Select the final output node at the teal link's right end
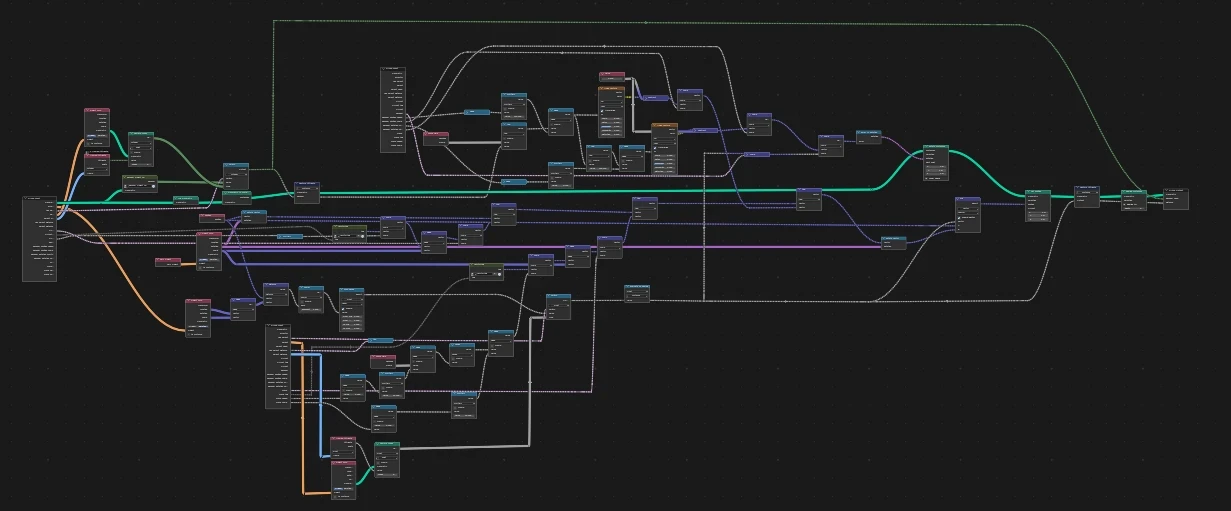Screen dimensions: 1231x511 1176,199
